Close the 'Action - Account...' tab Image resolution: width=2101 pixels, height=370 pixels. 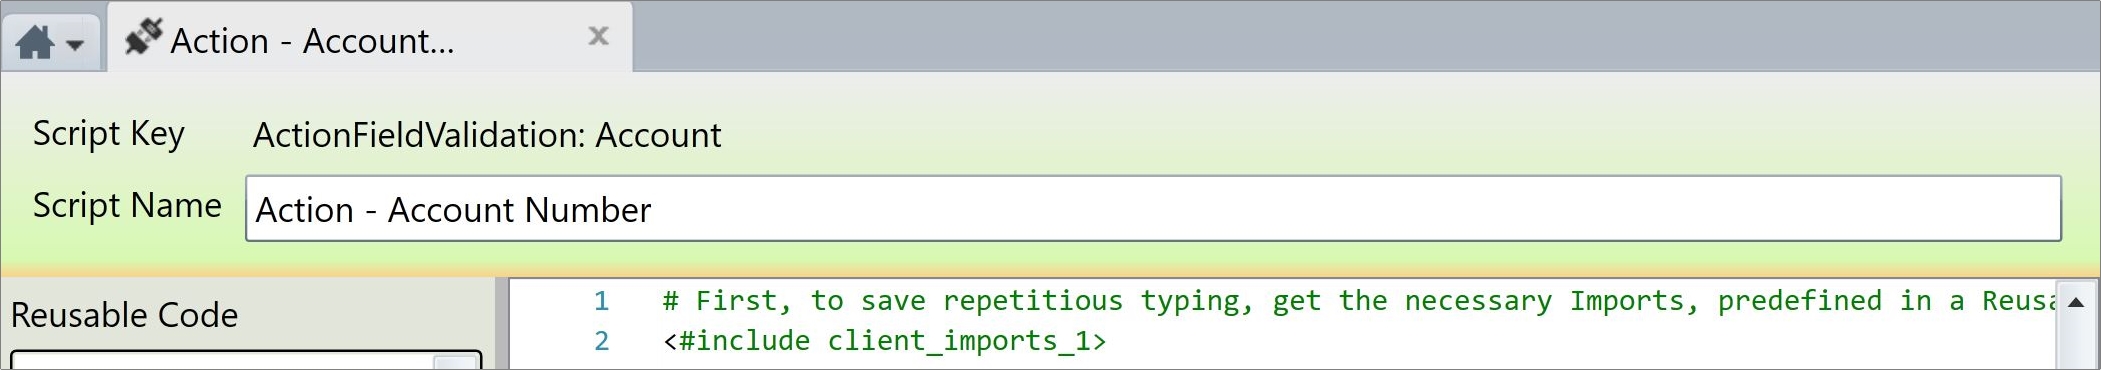[598, 36]
